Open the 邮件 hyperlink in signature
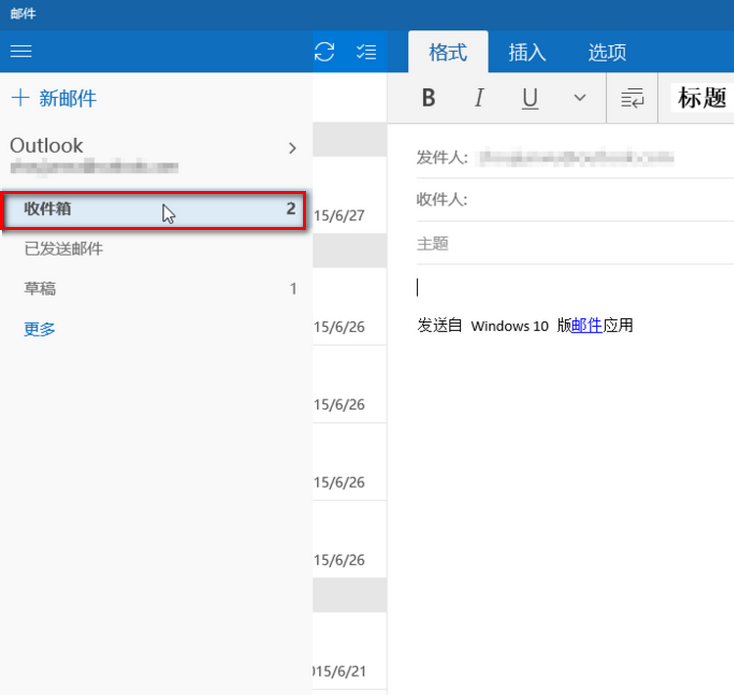 (x=587, y=325)
